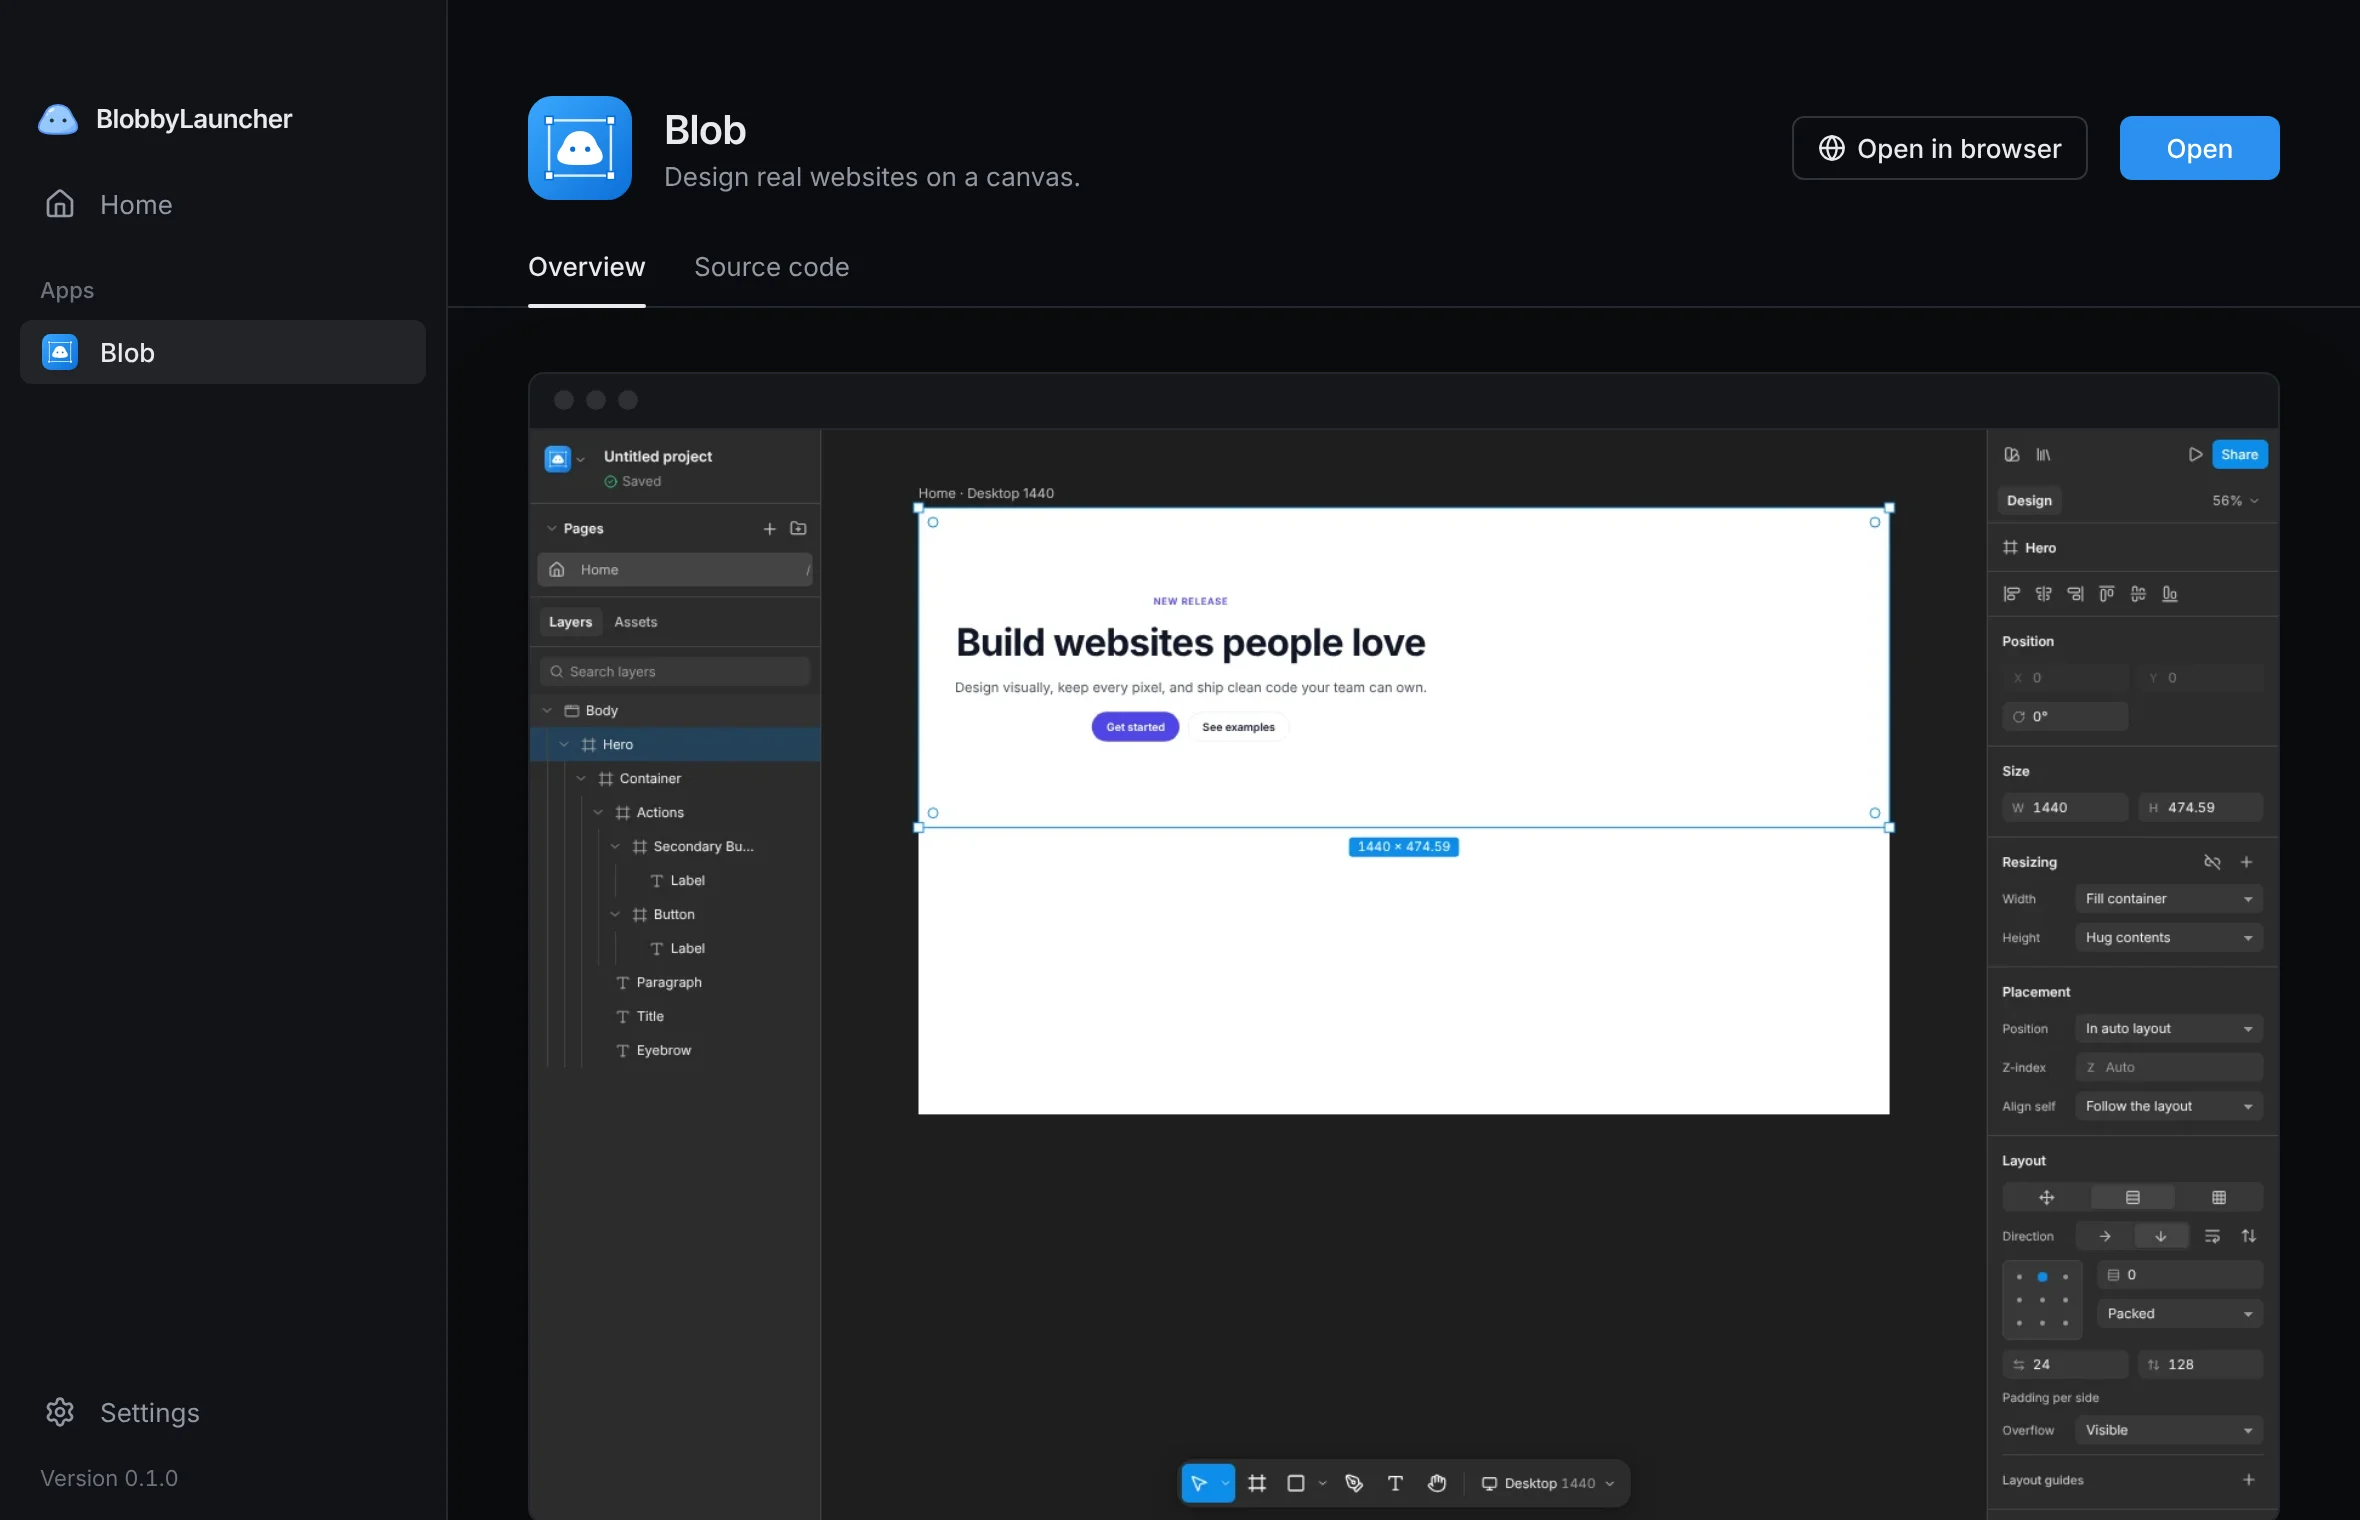The width and height of the screenshot is (2360, 1520).
Task: Select the Text tool in toolbar
Action: [1395, 1483]
